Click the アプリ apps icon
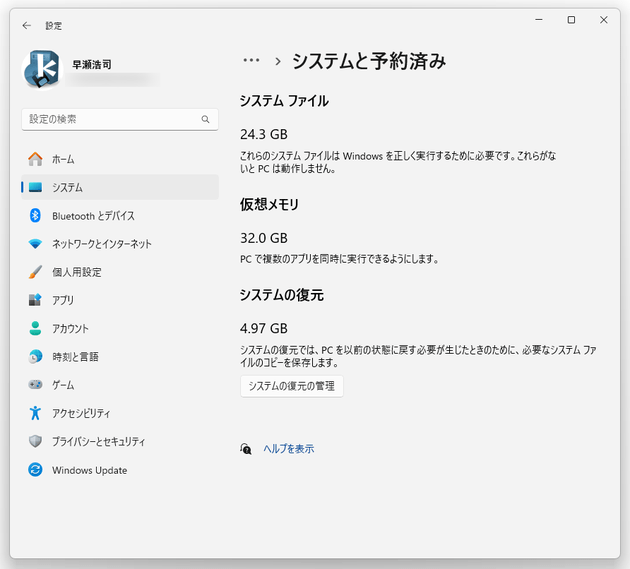Screen dimensions: 630x569 (x=35, y=300)
